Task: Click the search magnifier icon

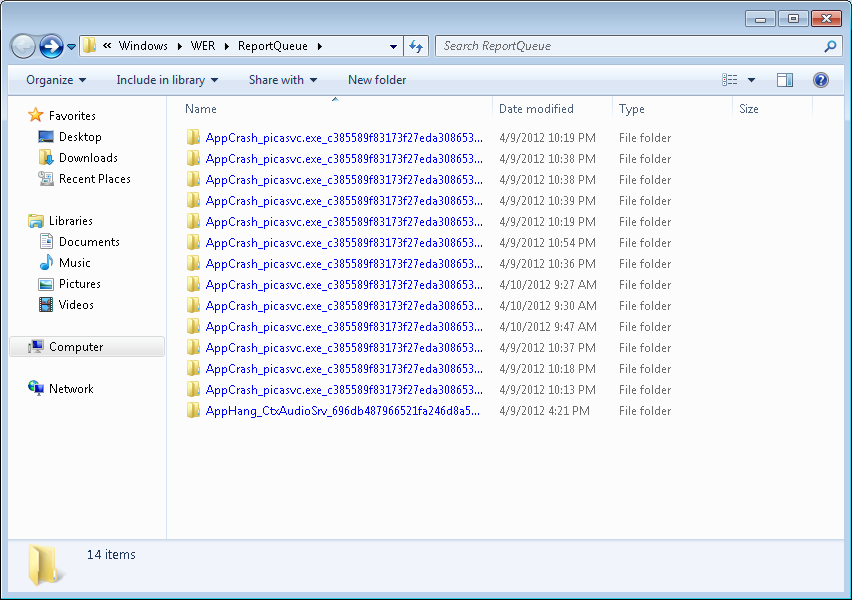Action: tap(830, 46)
